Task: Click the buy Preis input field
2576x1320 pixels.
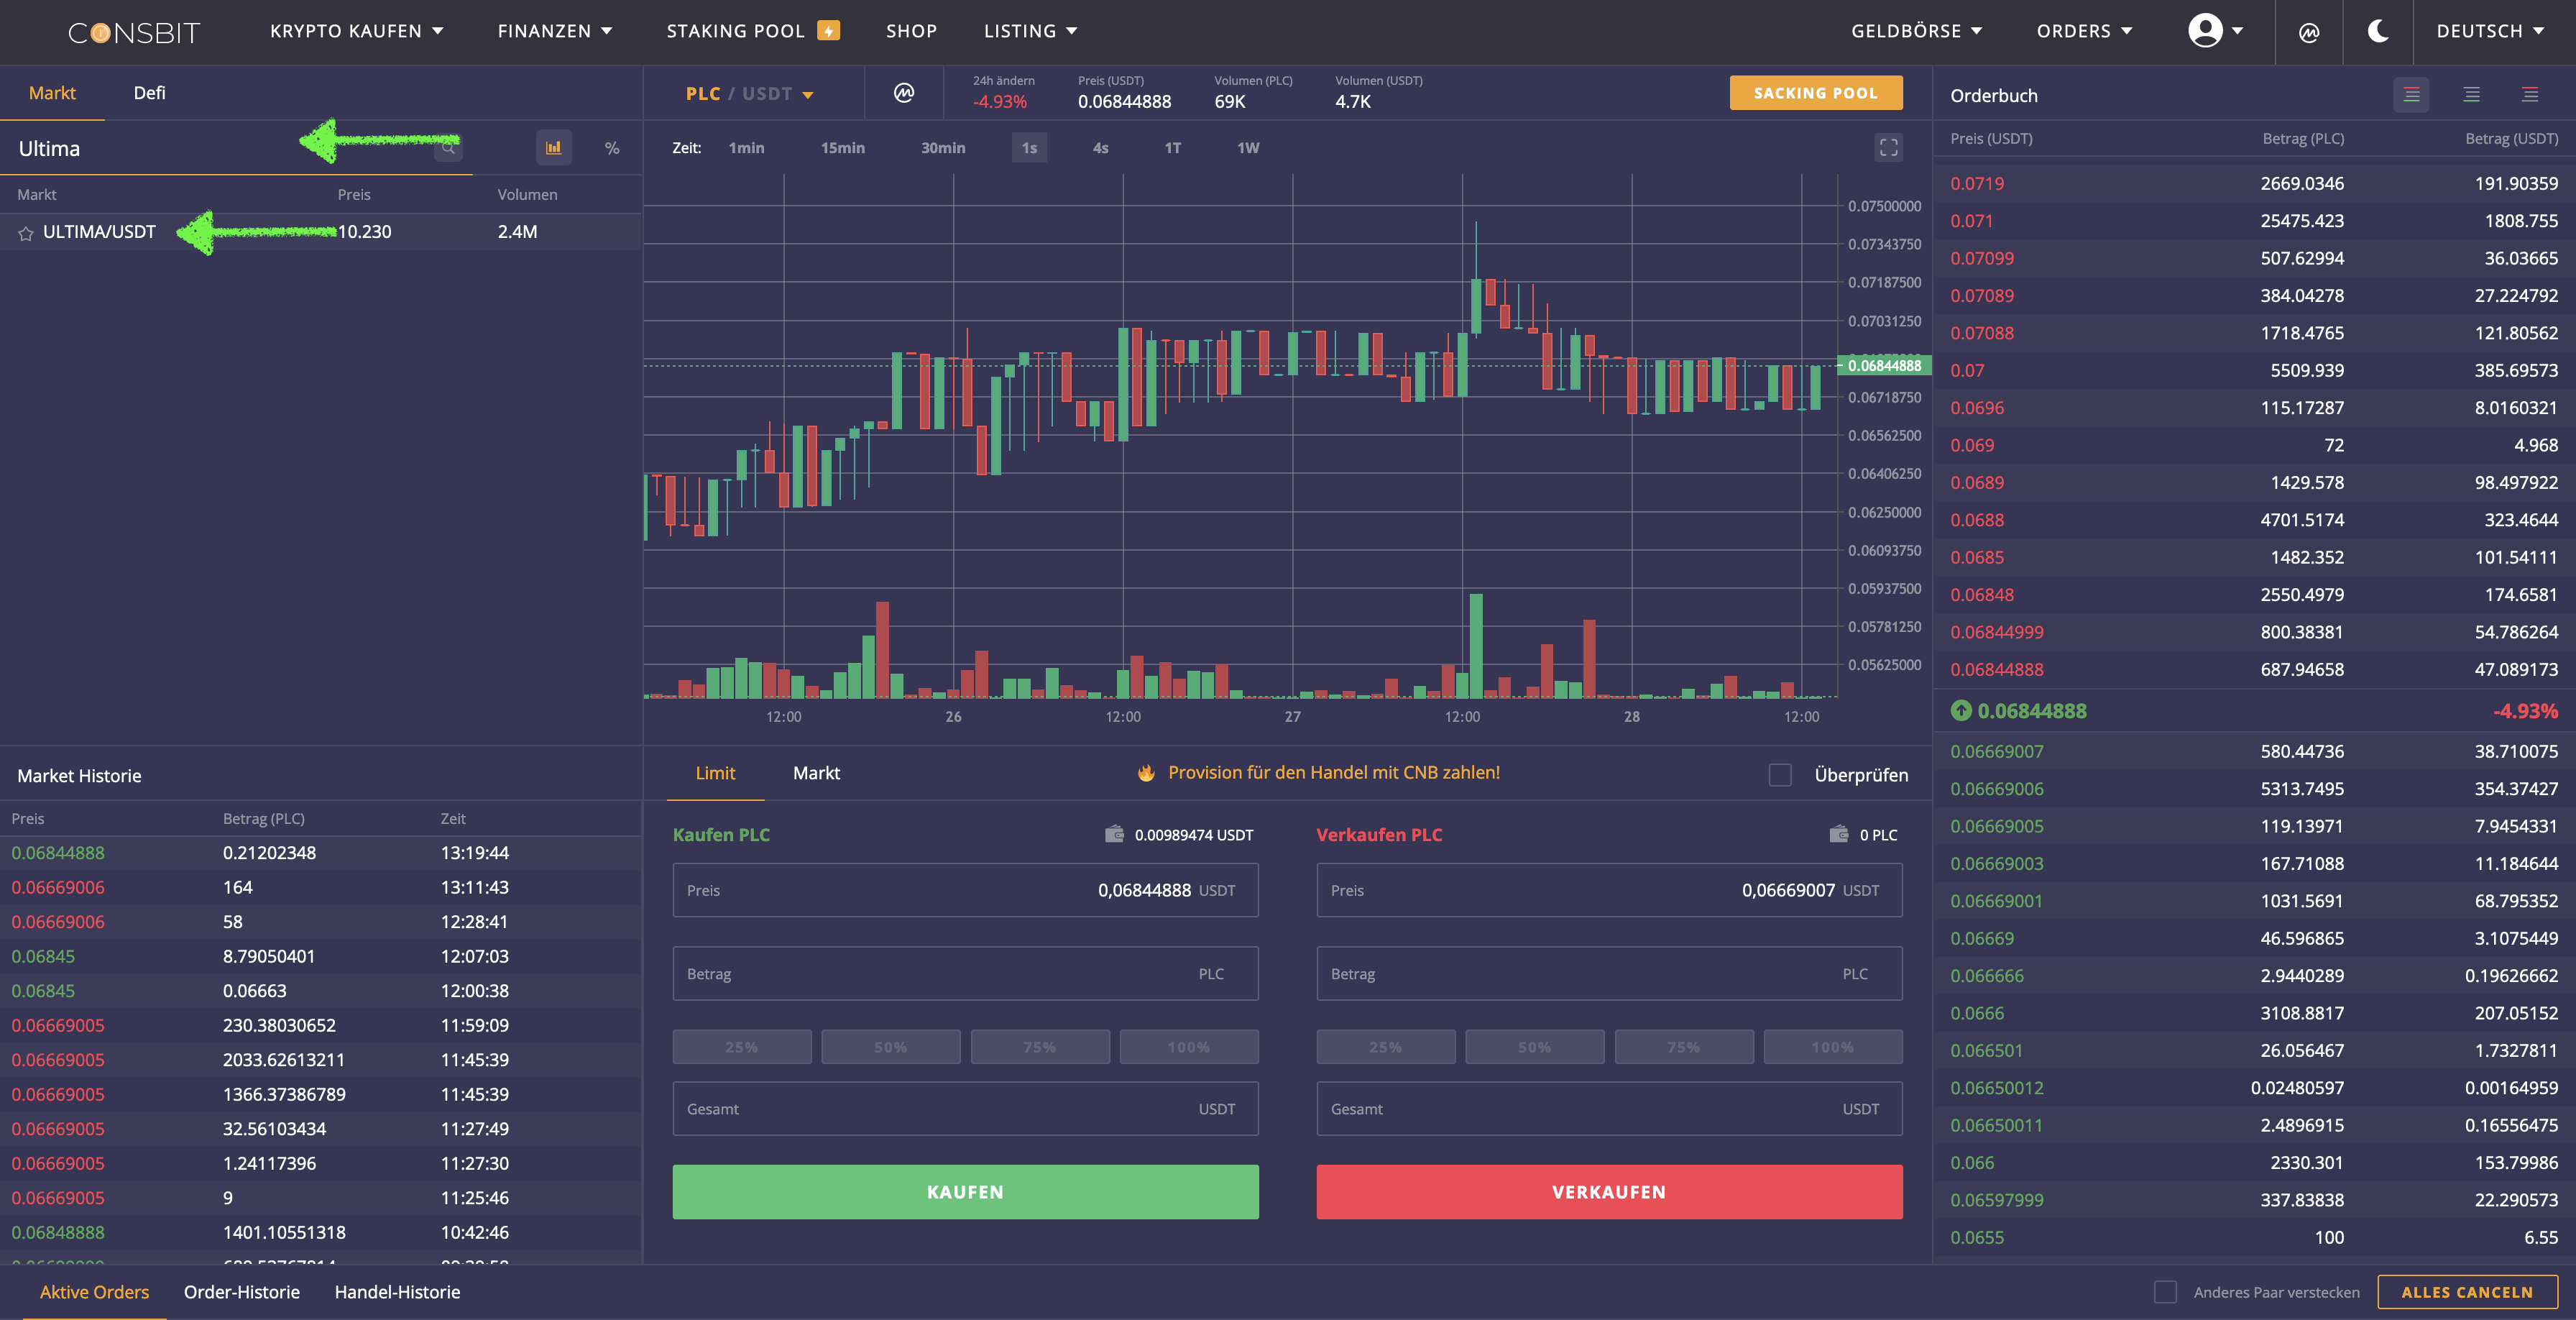Action: point(965,890)
